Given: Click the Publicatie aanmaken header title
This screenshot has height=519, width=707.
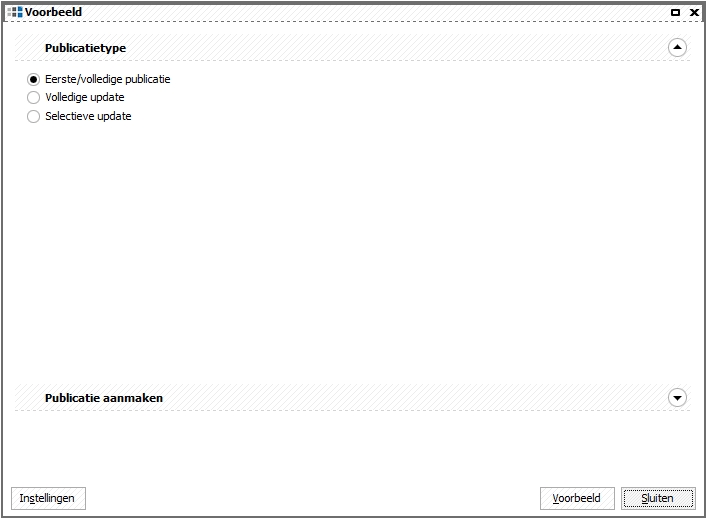Looking at the screenshot, I should [x=104, y=398].
